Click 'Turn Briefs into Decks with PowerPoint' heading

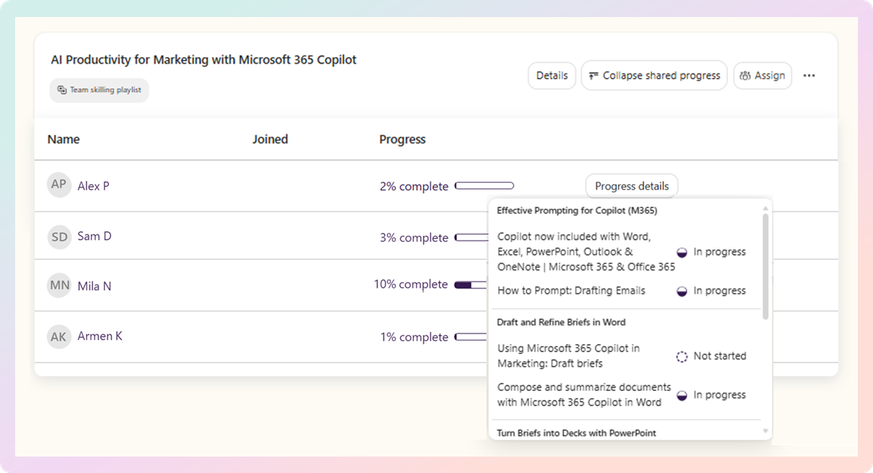(x=576, y=433)
